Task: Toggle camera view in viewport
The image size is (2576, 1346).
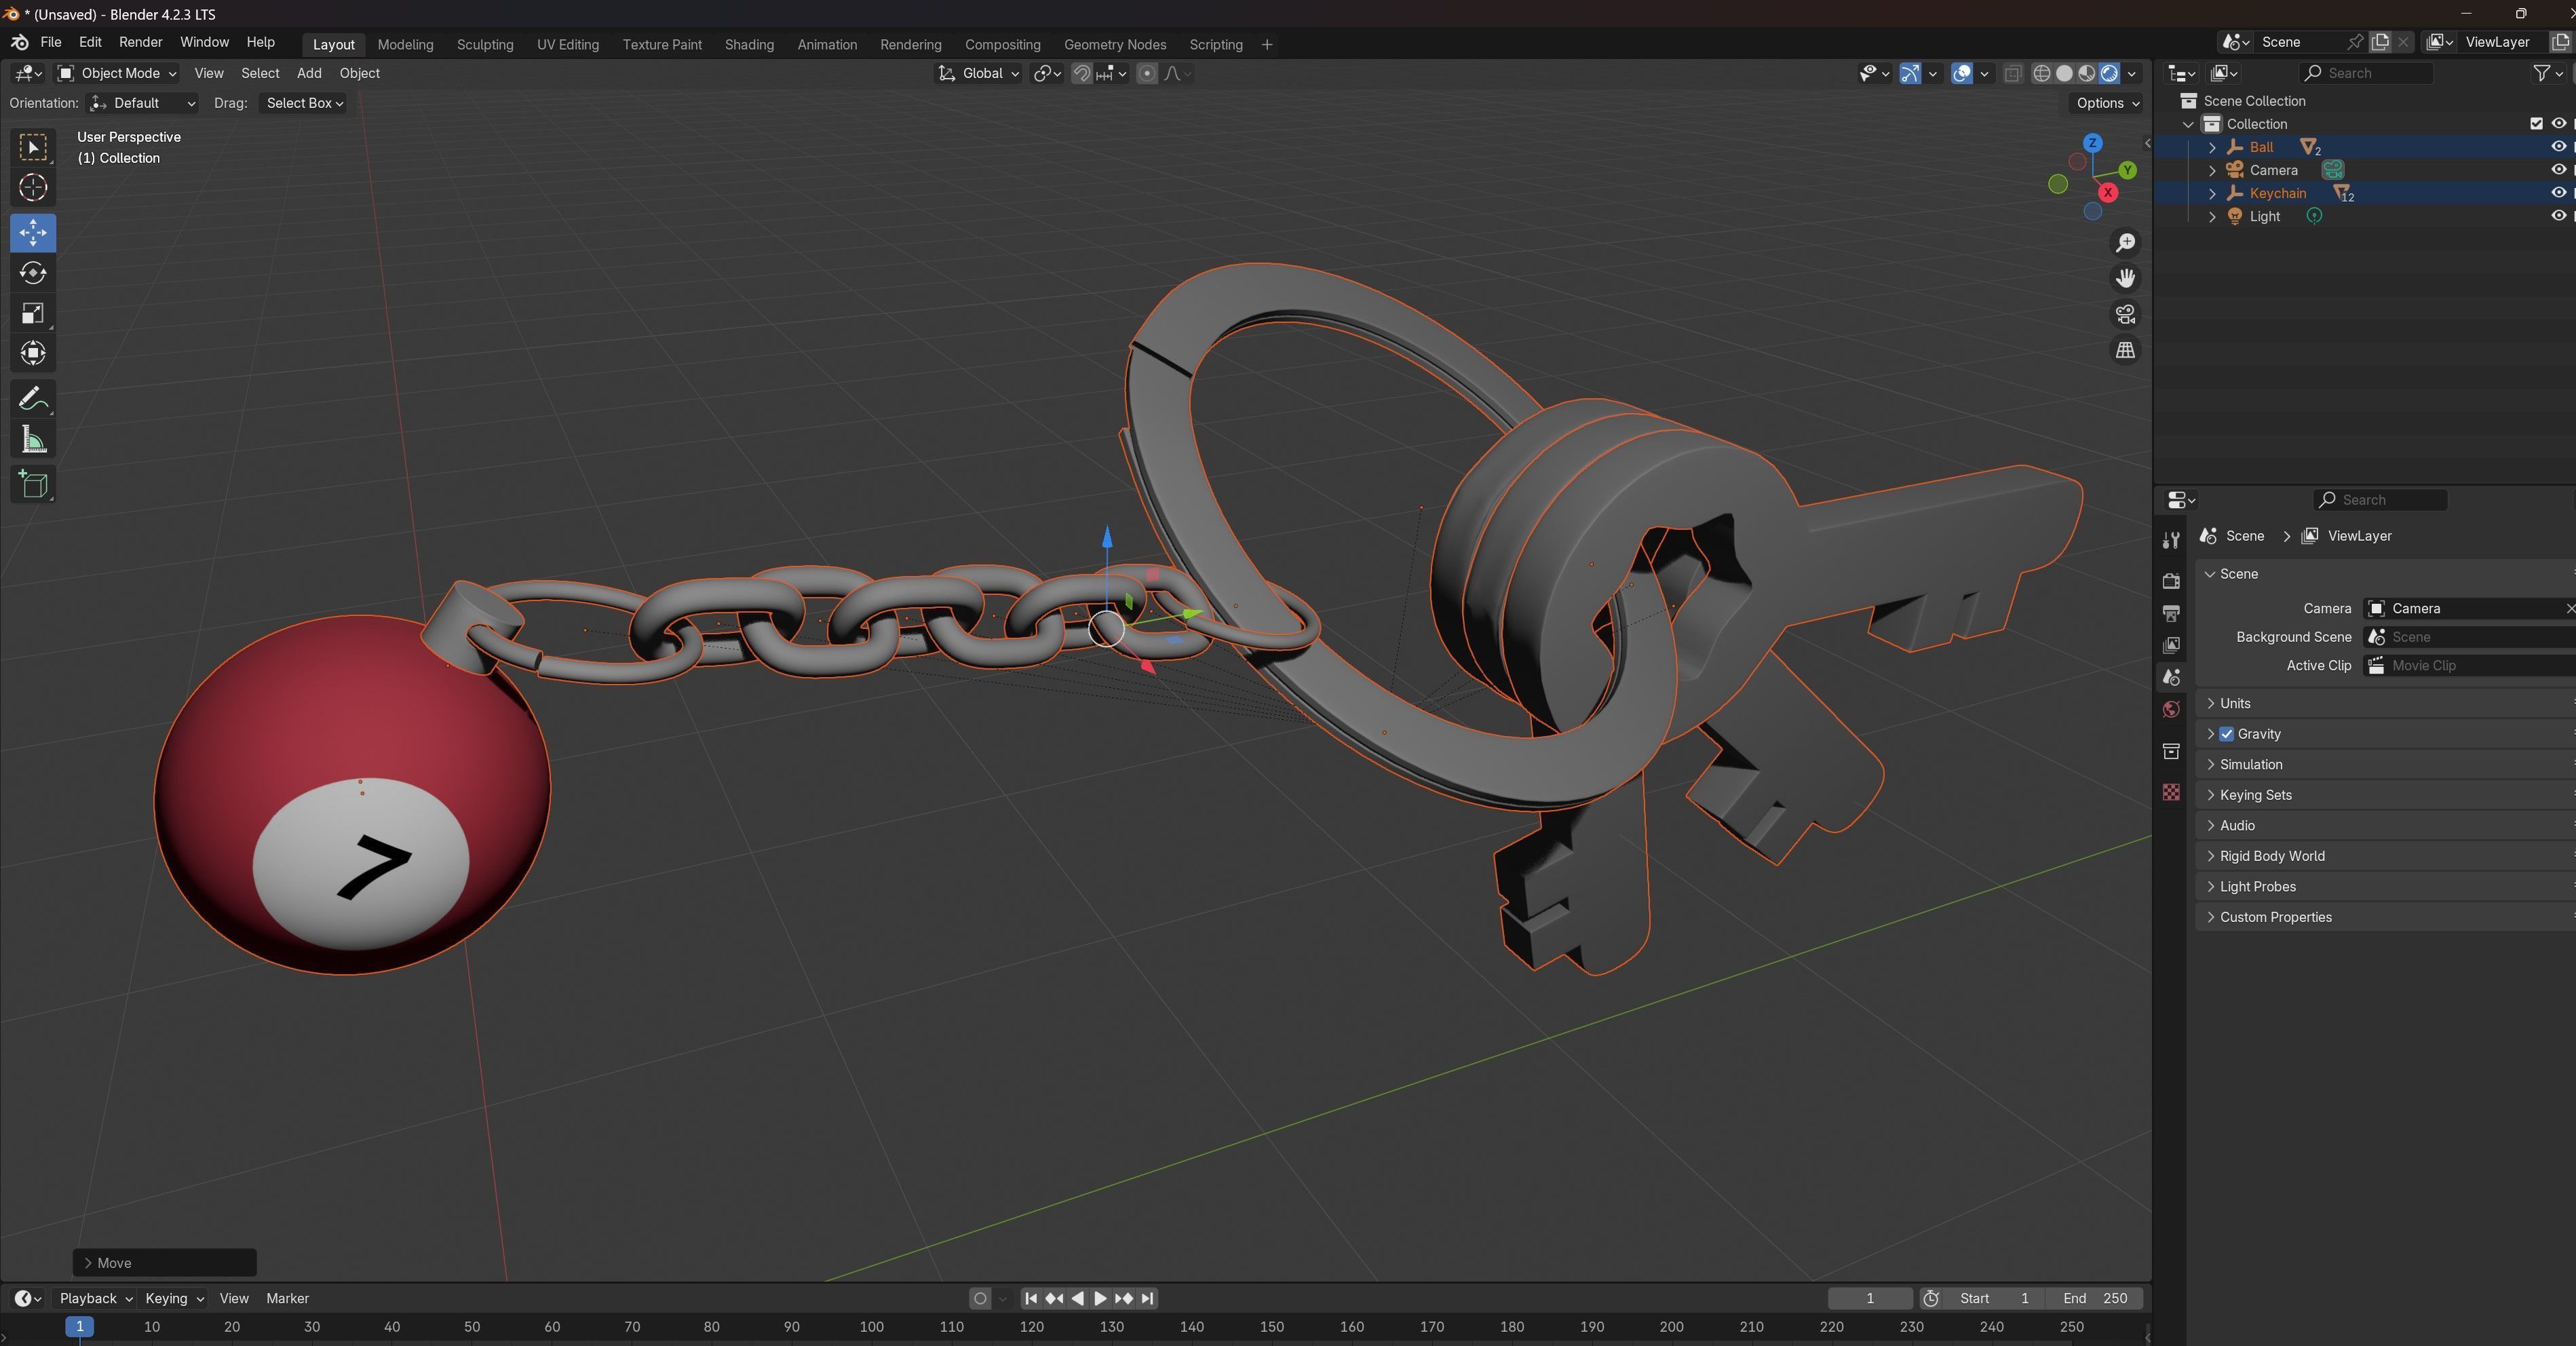Action: (x=2125, y=314)
